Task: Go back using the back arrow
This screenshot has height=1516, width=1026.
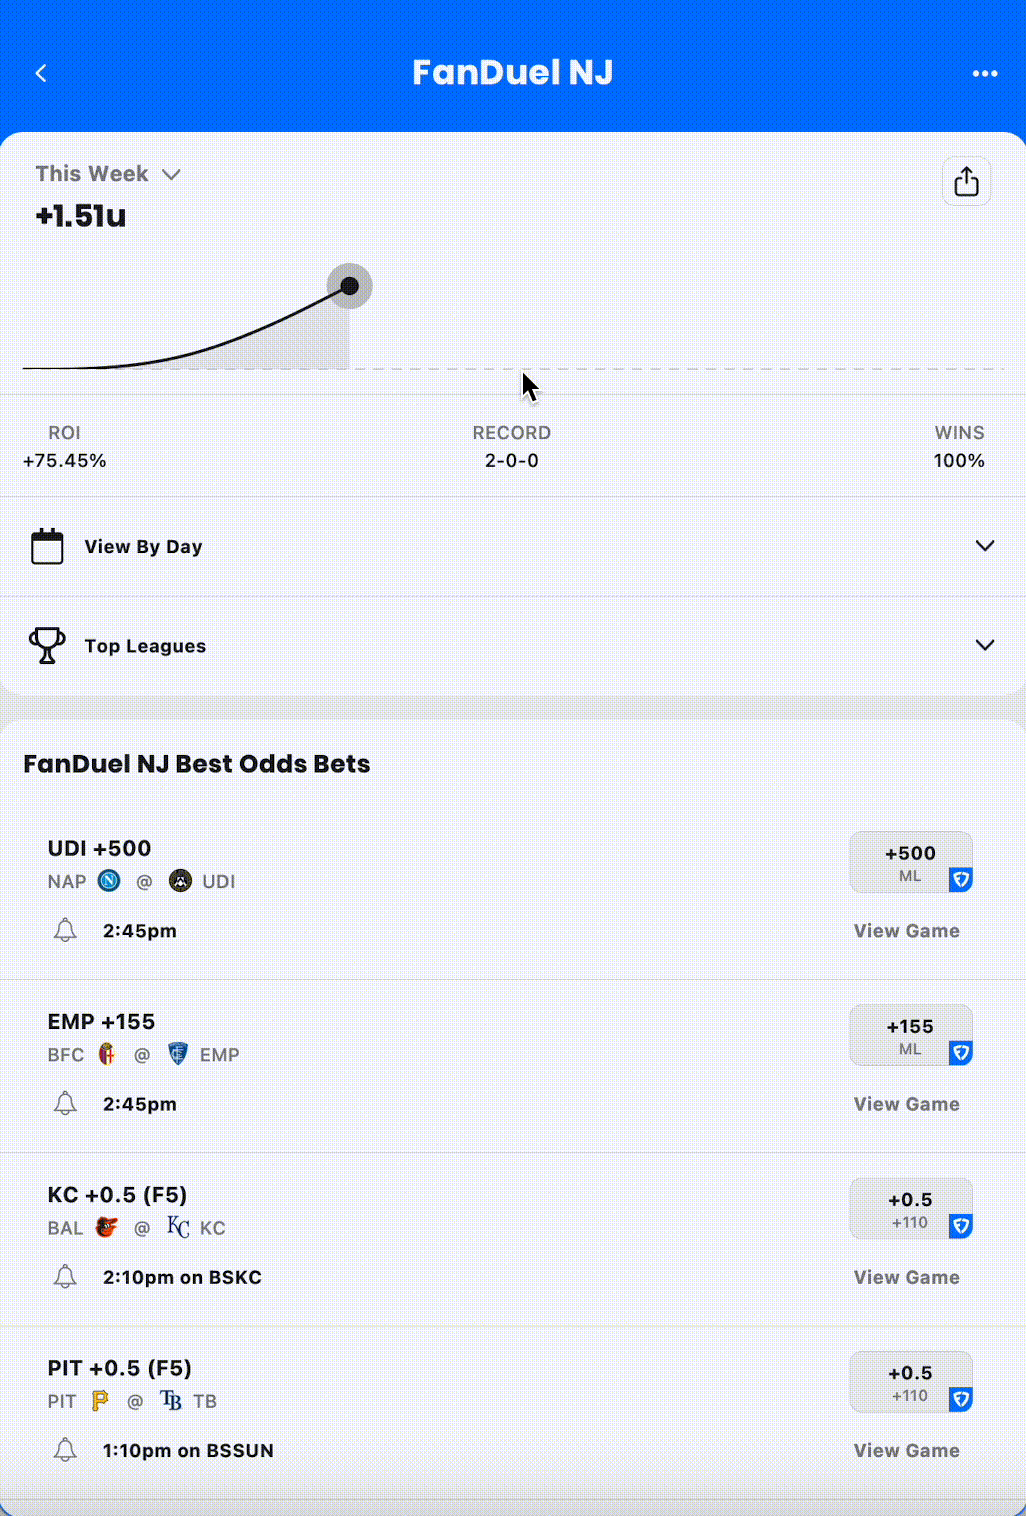Action: click(41, 73)
